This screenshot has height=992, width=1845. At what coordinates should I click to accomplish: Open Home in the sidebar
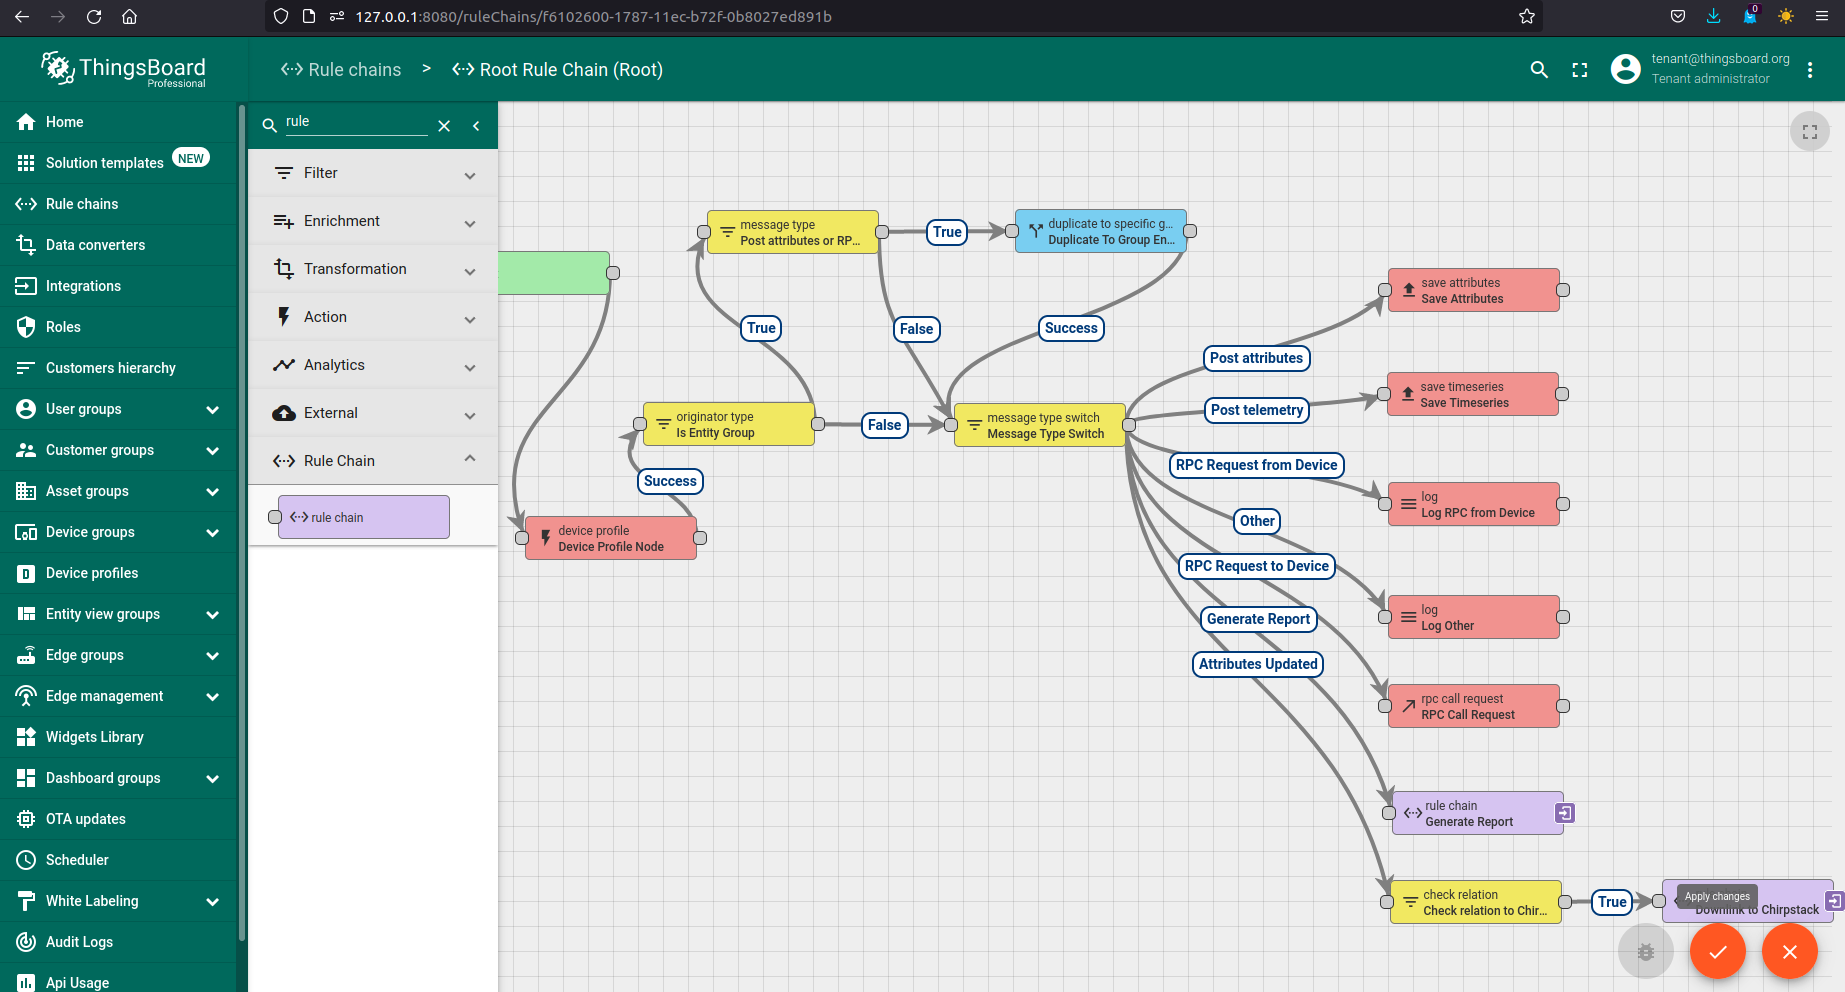coord(119,122)
